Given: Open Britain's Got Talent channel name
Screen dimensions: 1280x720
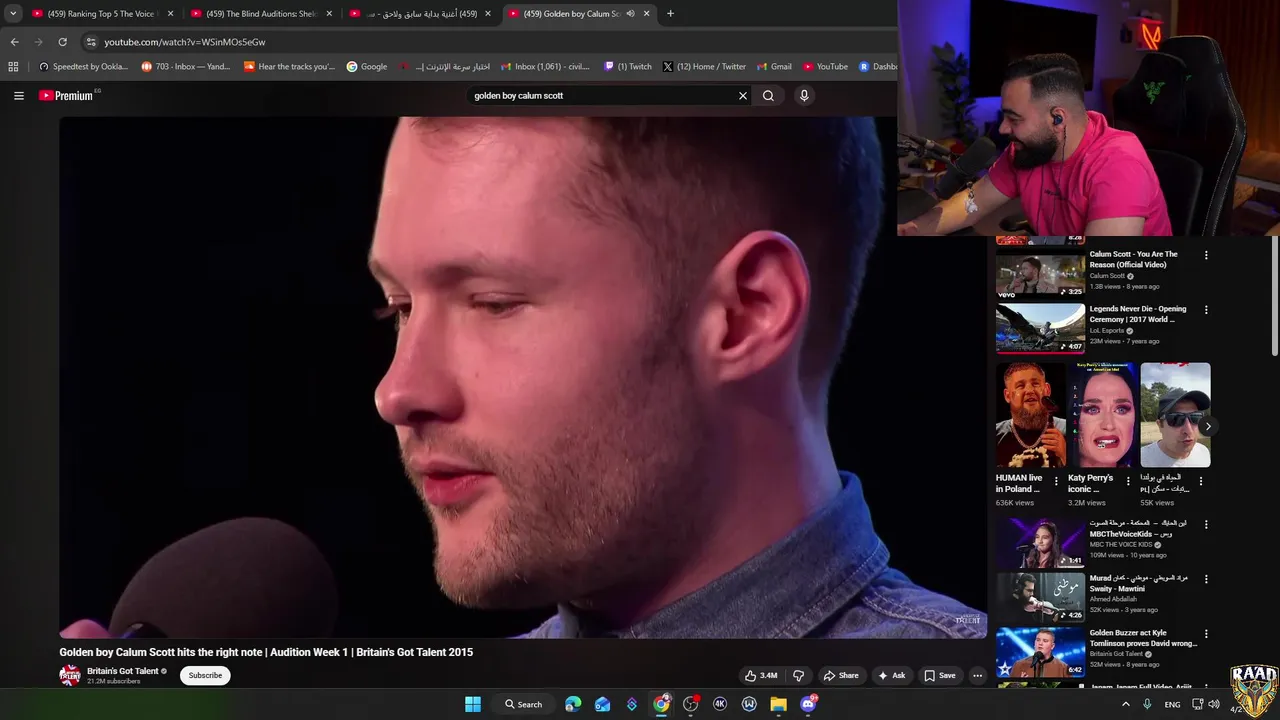Looking at the screenshot, I should point(123,671).
